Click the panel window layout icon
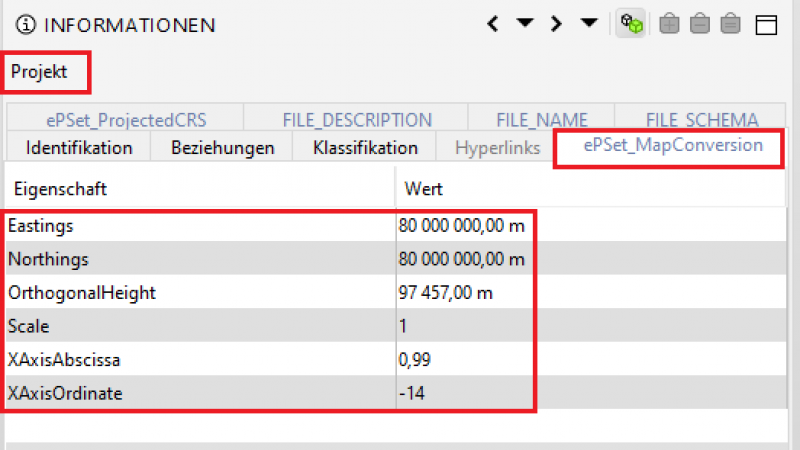Viewport: 800px width, 450px height. 766,25
